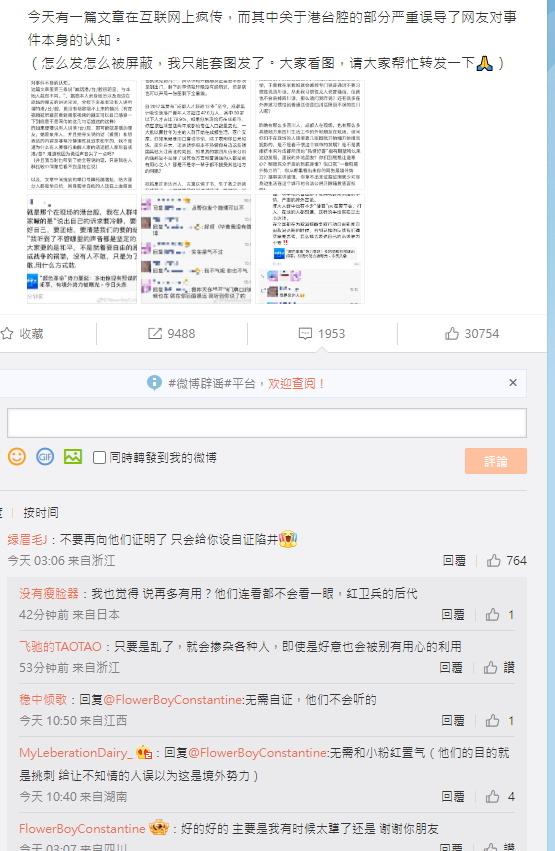Click the 評論 submit button
The height and width of the screenshot is (851, 555).
click(495, 461)
